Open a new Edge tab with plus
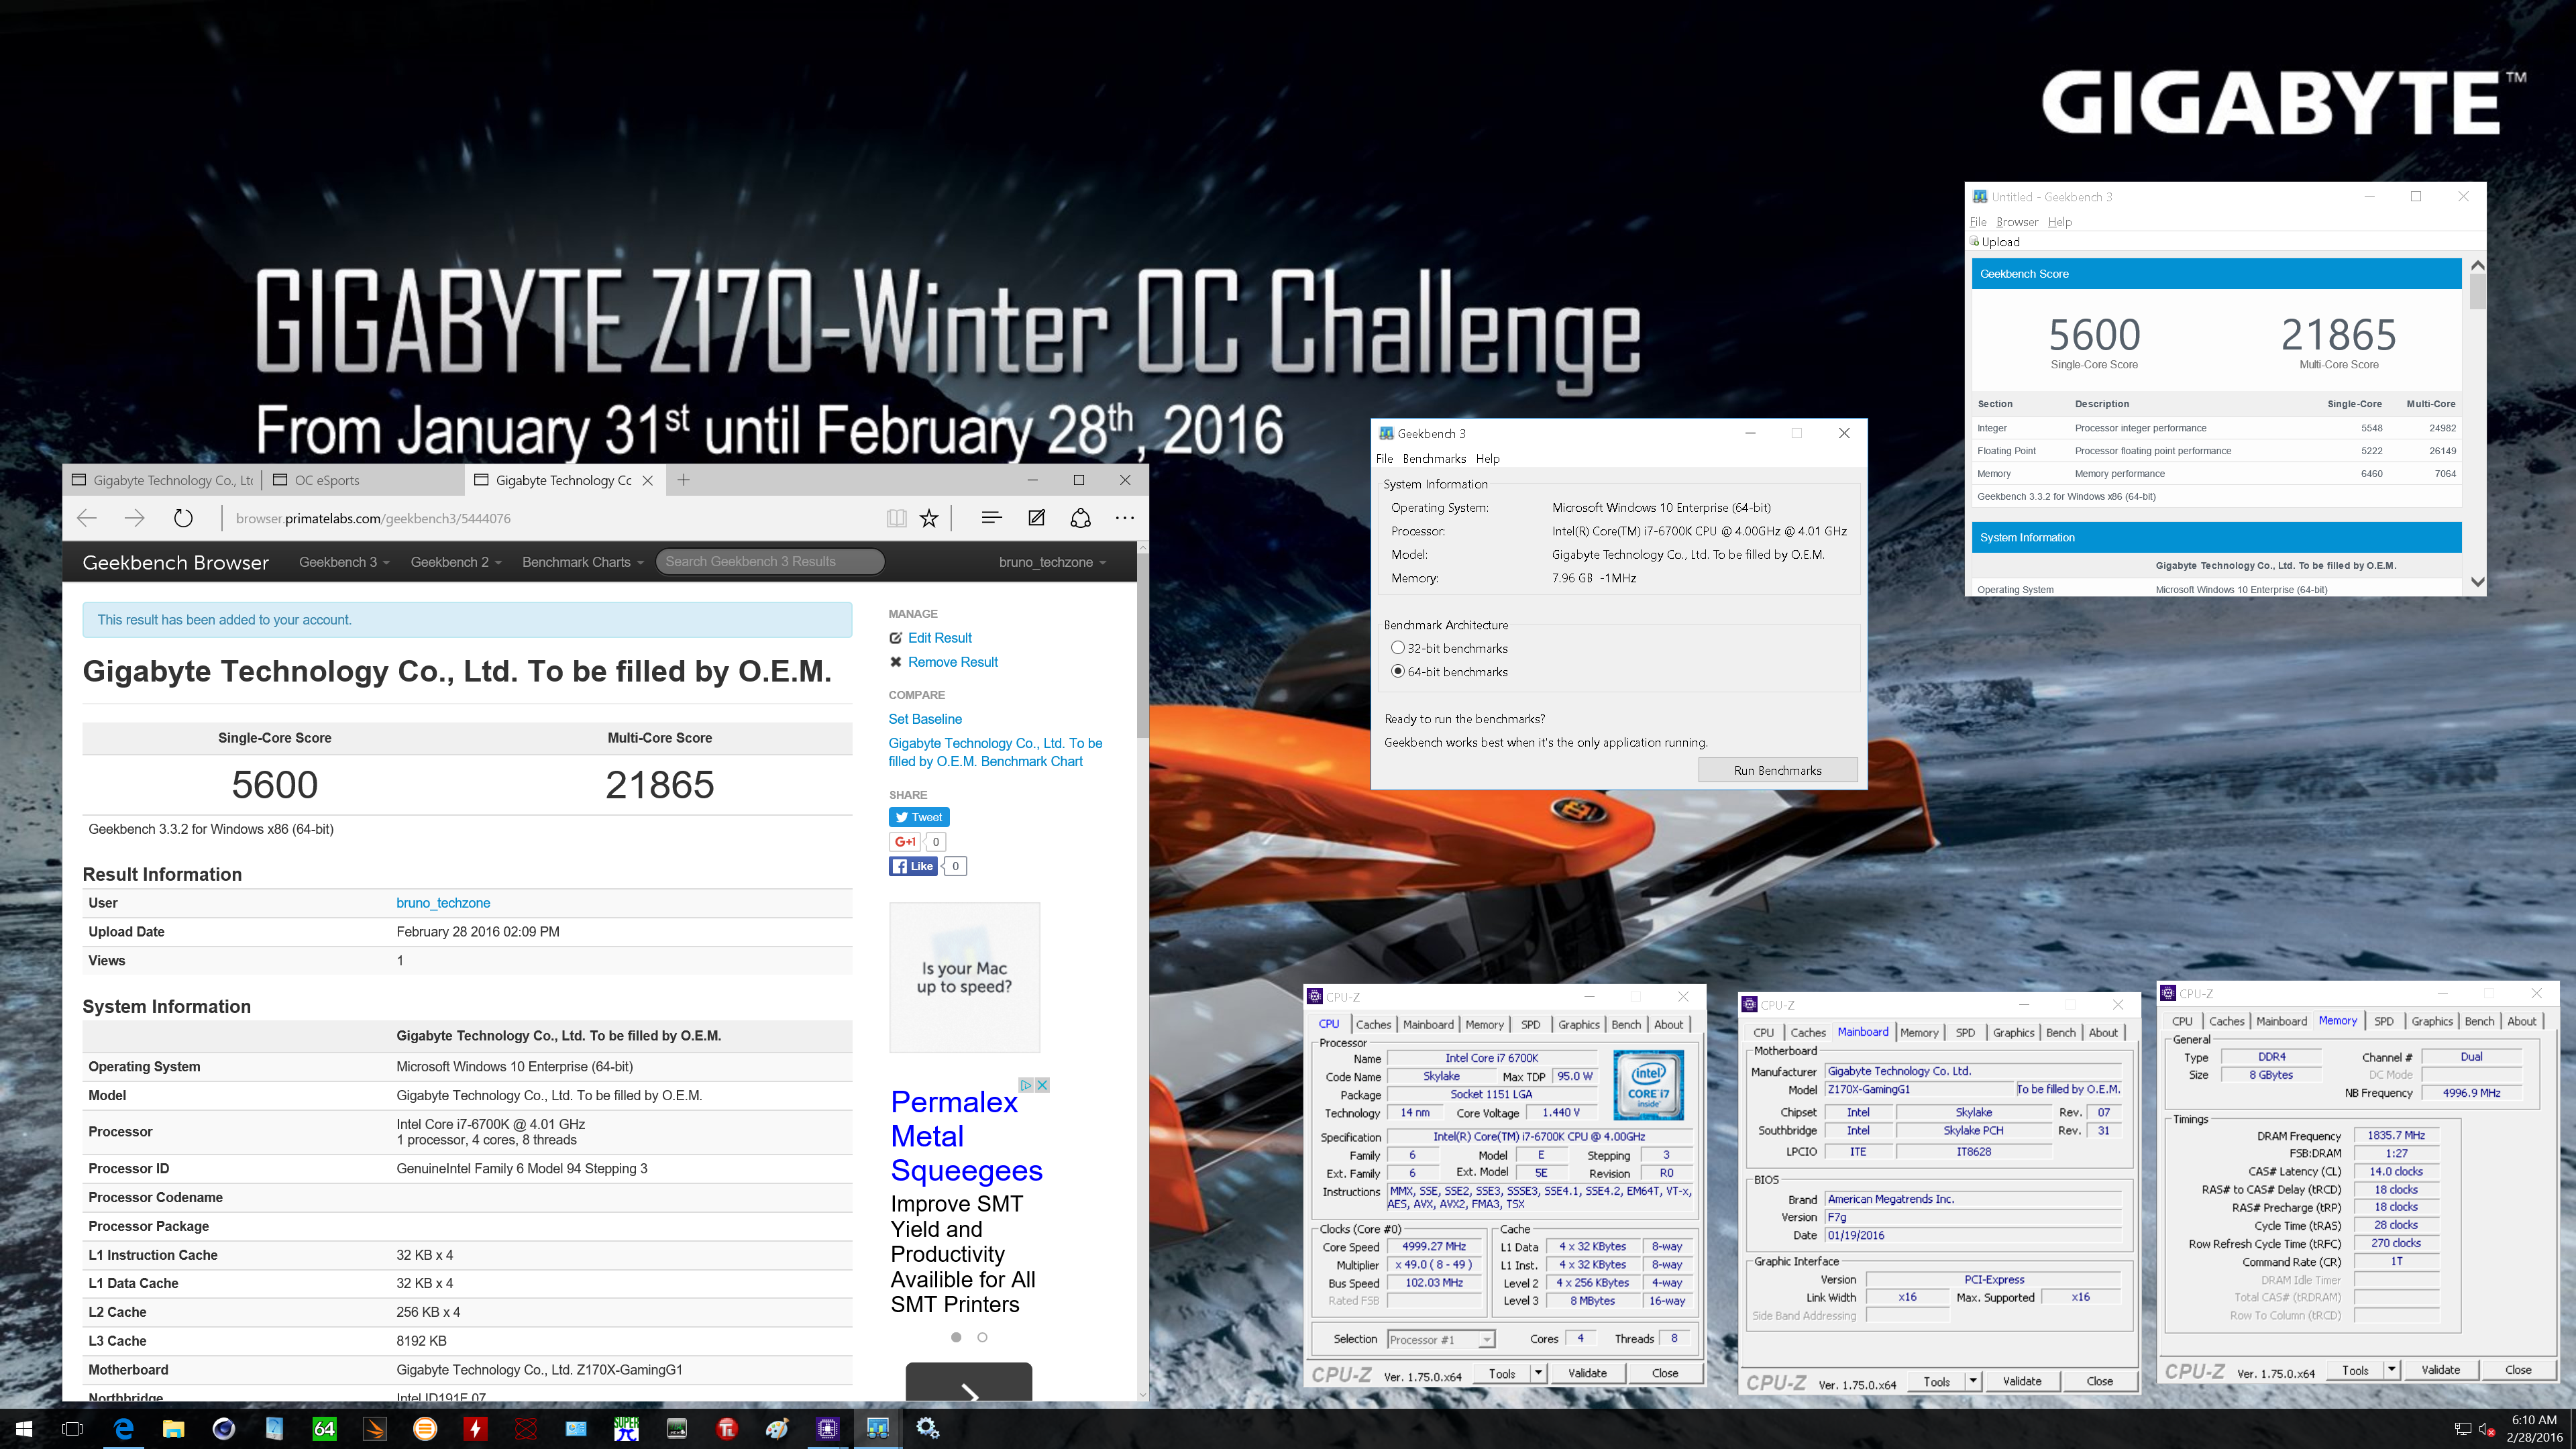2576x1449 pixels. (683, 480)
